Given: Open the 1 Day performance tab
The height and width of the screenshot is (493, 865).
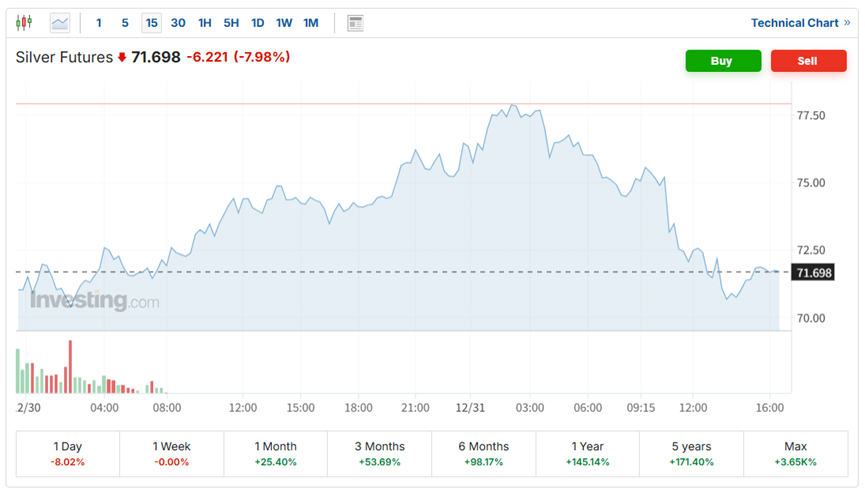Looking at the screenshot, I should coord(68,453).
